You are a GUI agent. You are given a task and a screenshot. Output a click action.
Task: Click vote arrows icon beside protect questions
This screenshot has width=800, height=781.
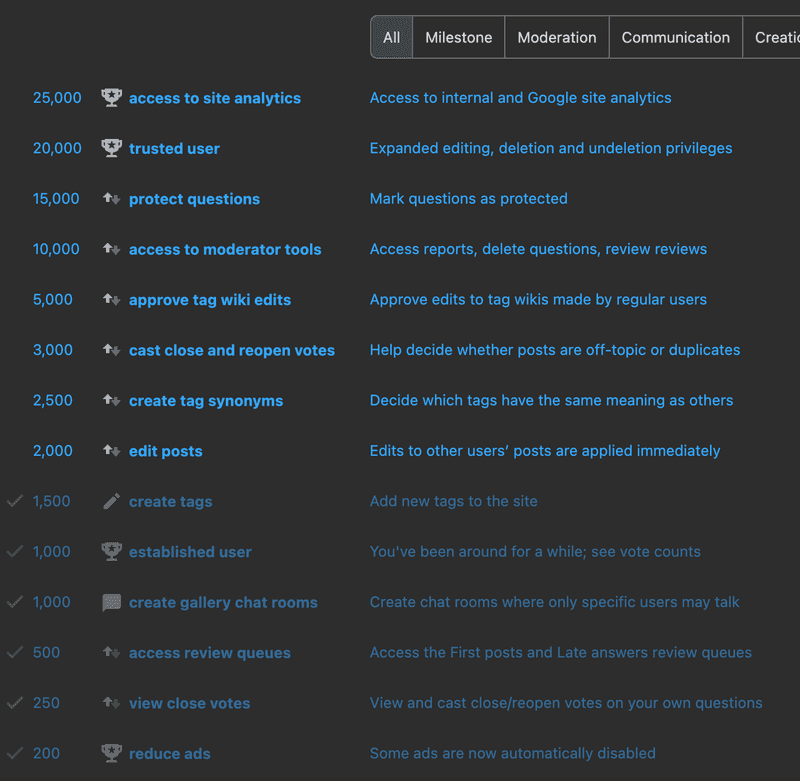tap(111, 198)
